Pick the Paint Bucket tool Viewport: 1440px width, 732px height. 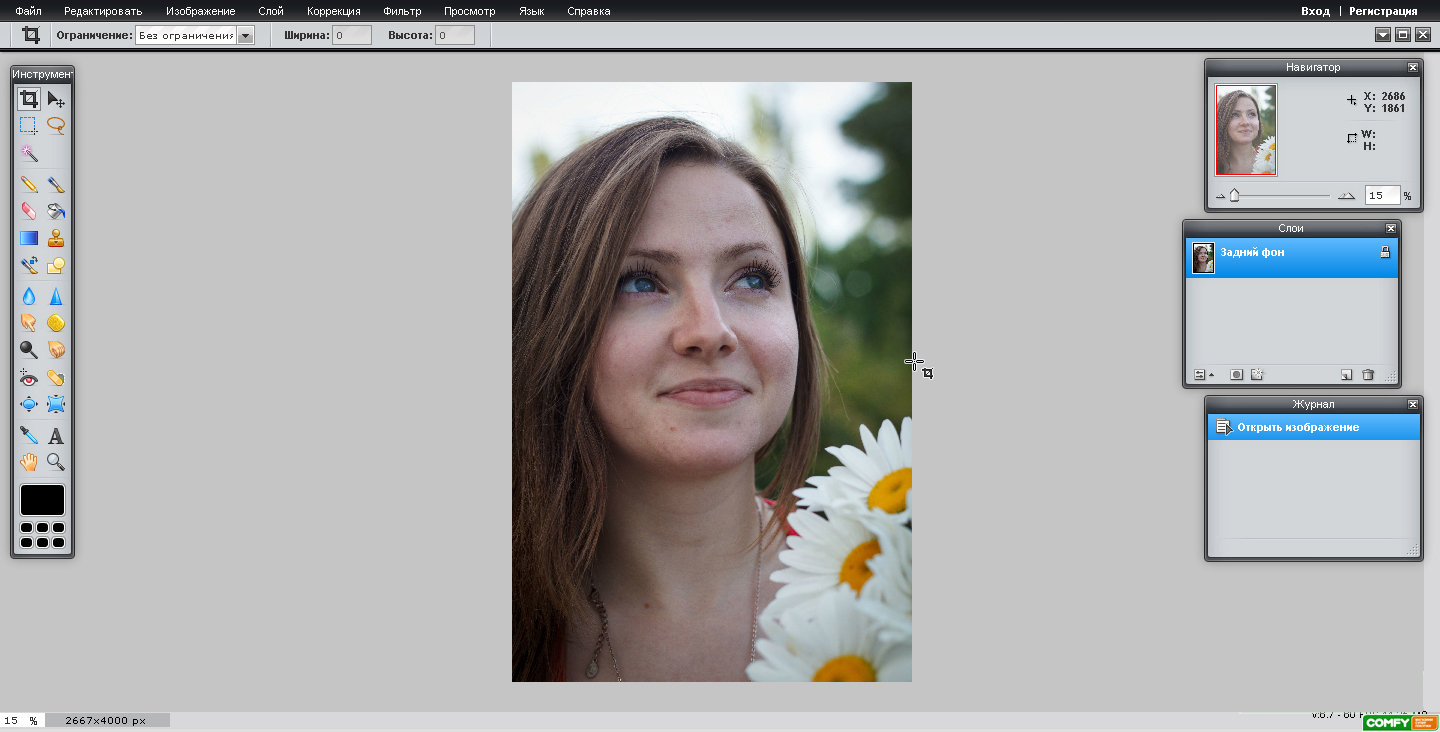(x=56, y=211)
